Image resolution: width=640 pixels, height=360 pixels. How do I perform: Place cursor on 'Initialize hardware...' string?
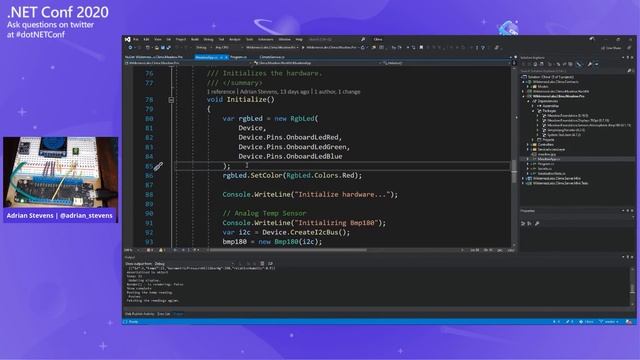pos(342,195)
